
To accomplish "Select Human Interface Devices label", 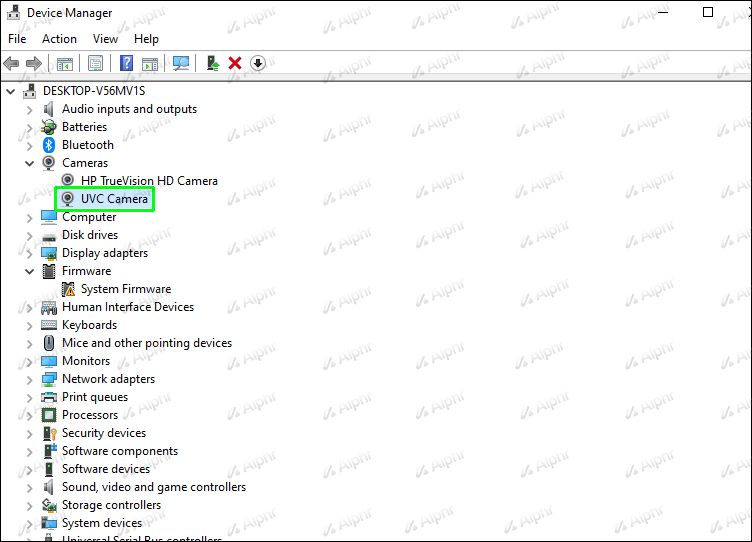I will (x=128, y=307).
